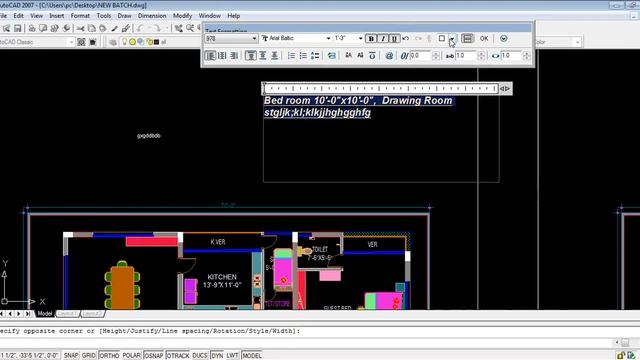Image resolution: width=640 pixels, height=360 pixels.
Task: Toggle GRID display in status bar
Action: point(89,356)
